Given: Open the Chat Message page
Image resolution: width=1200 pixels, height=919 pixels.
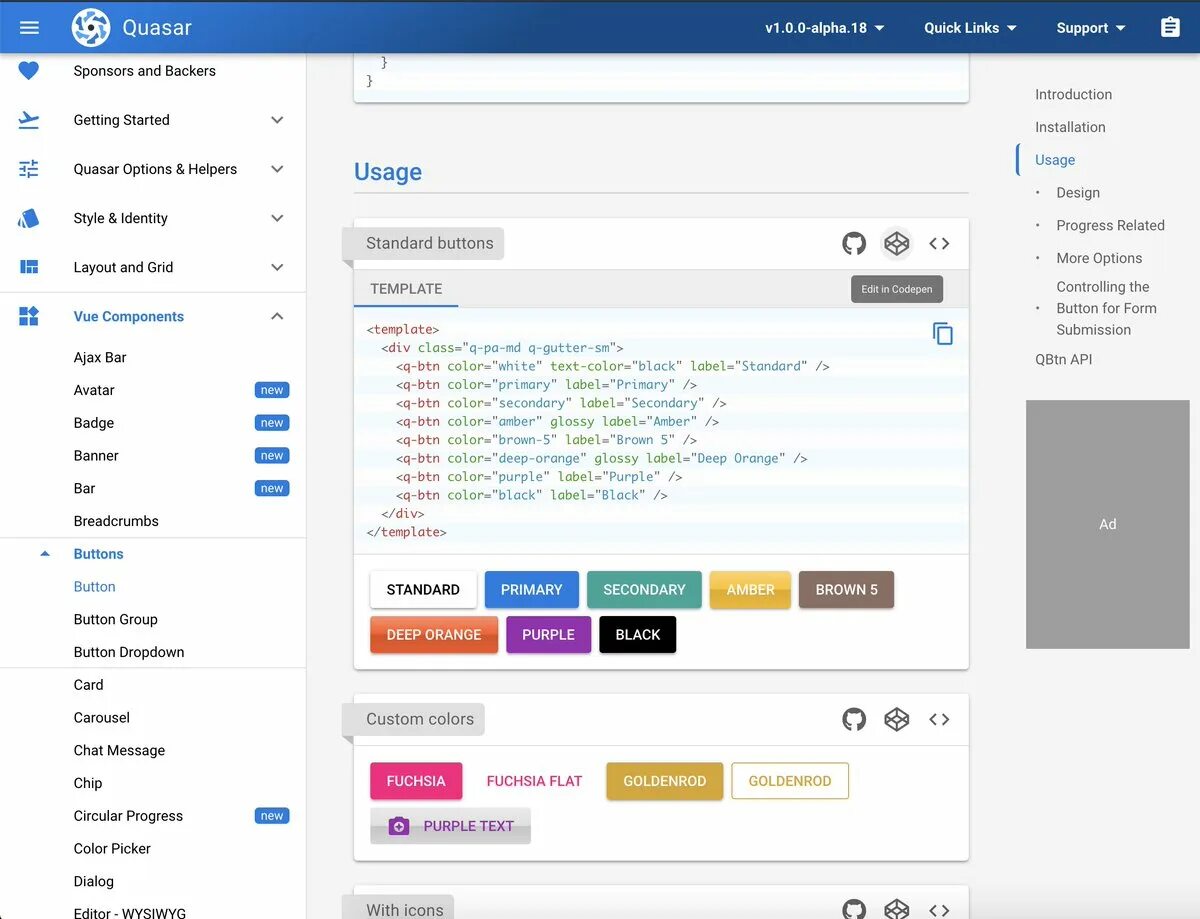Looking at the screenshot, I should point(119,750).
